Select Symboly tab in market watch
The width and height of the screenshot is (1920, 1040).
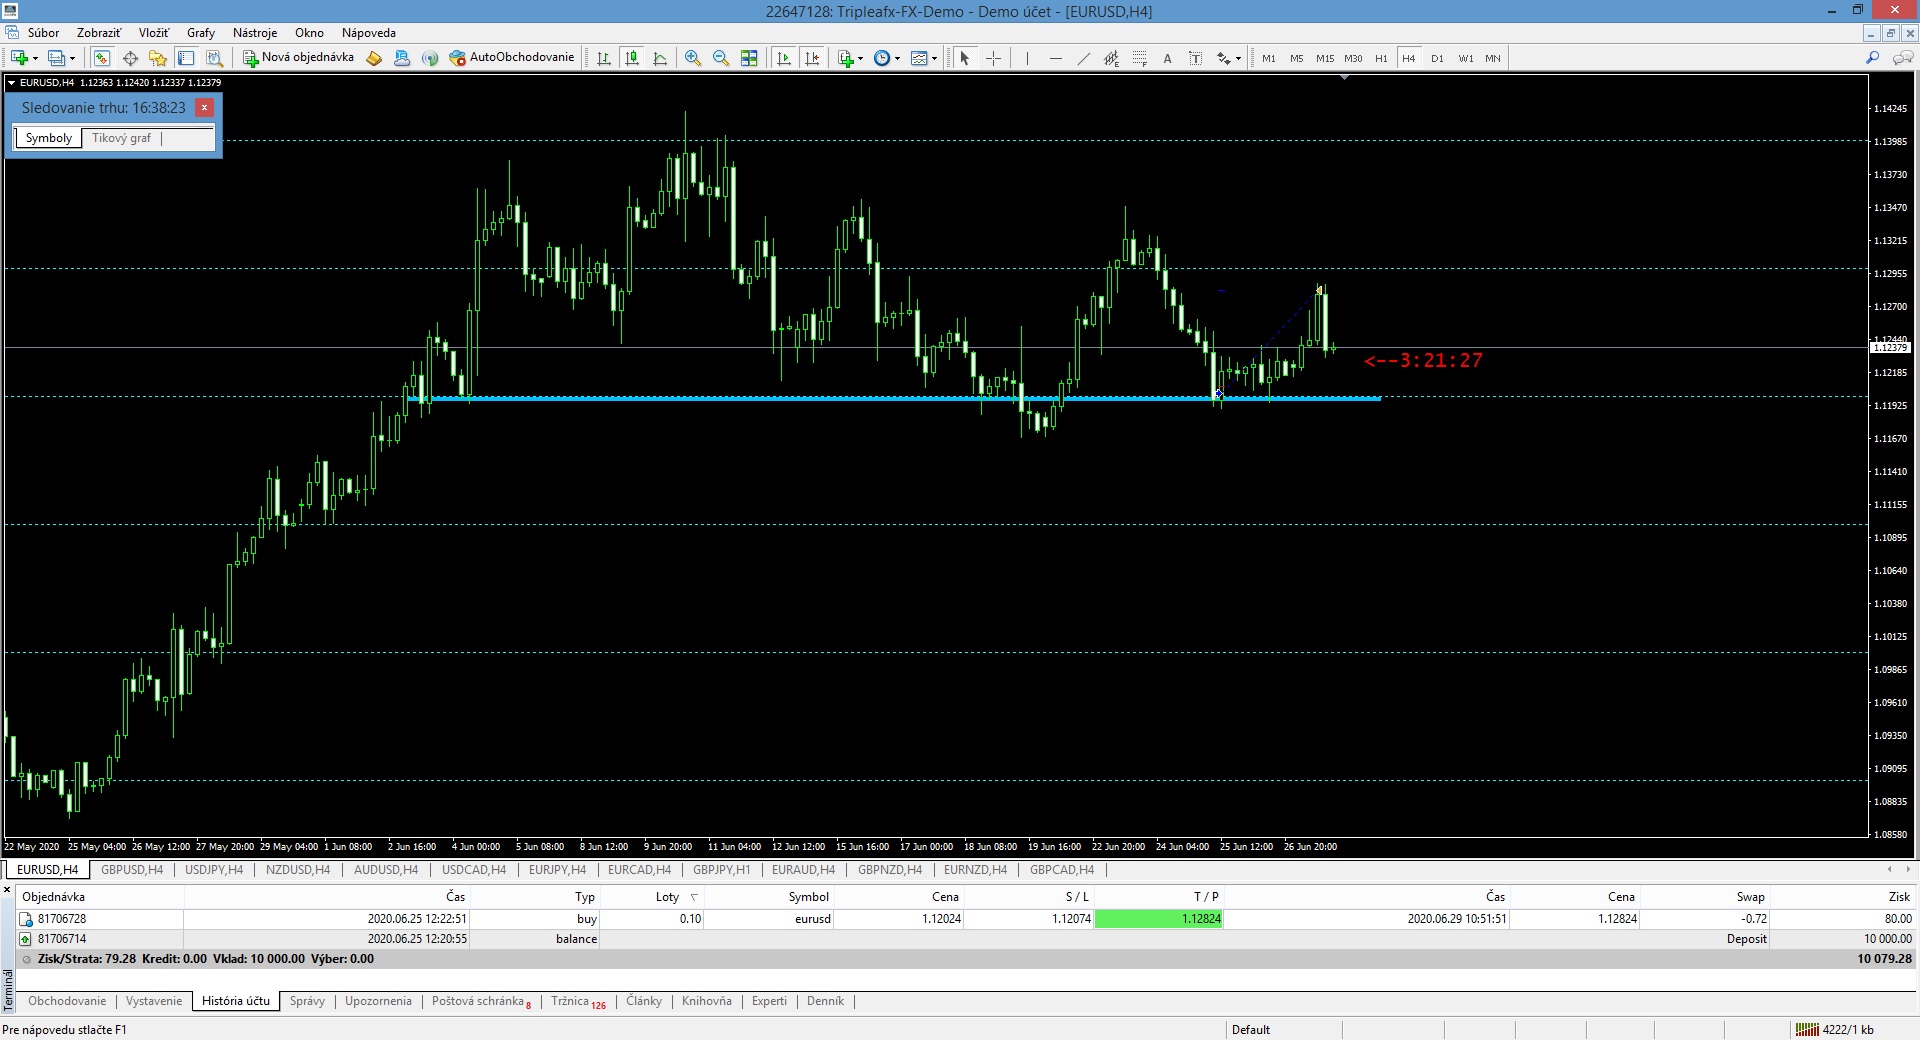[x=49, y=138]
